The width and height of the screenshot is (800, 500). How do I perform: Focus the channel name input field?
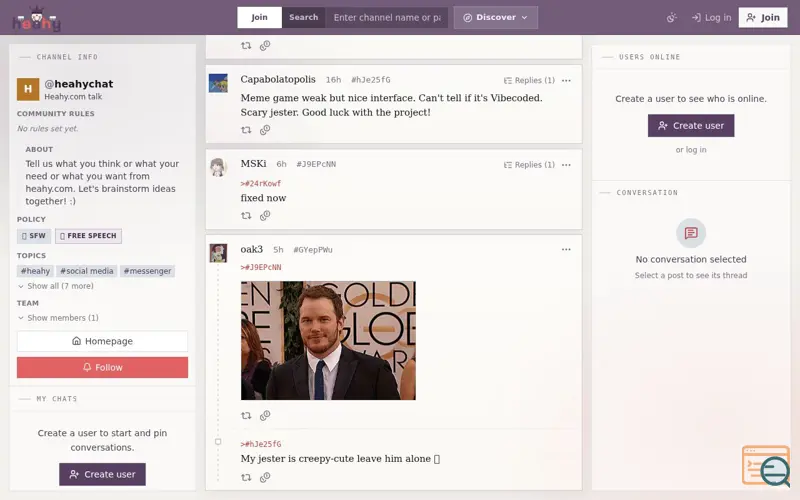[387, 17]
